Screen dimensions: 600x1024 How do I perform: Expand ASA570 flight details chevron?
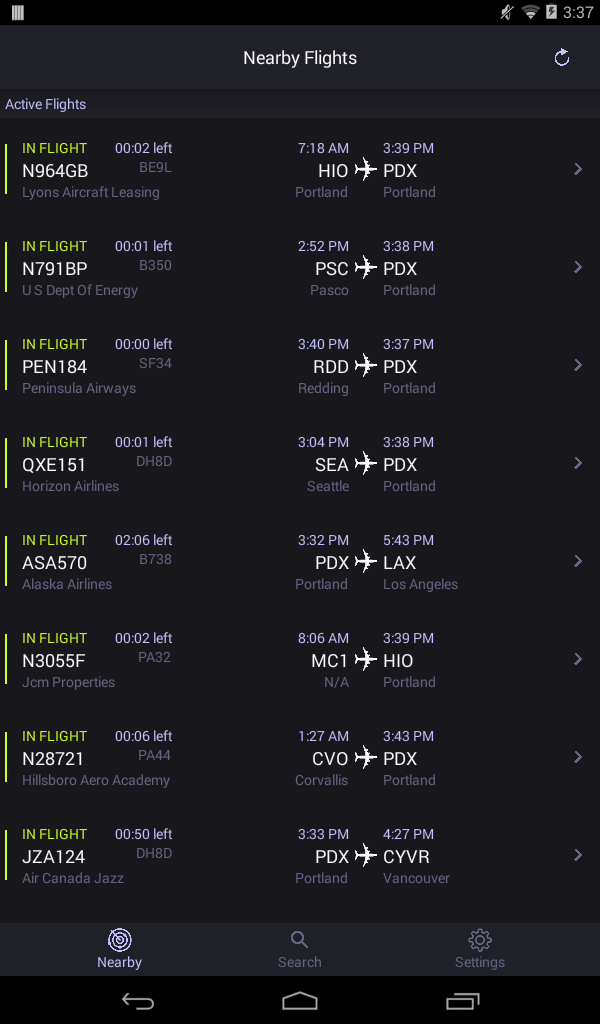click(578, 561)
